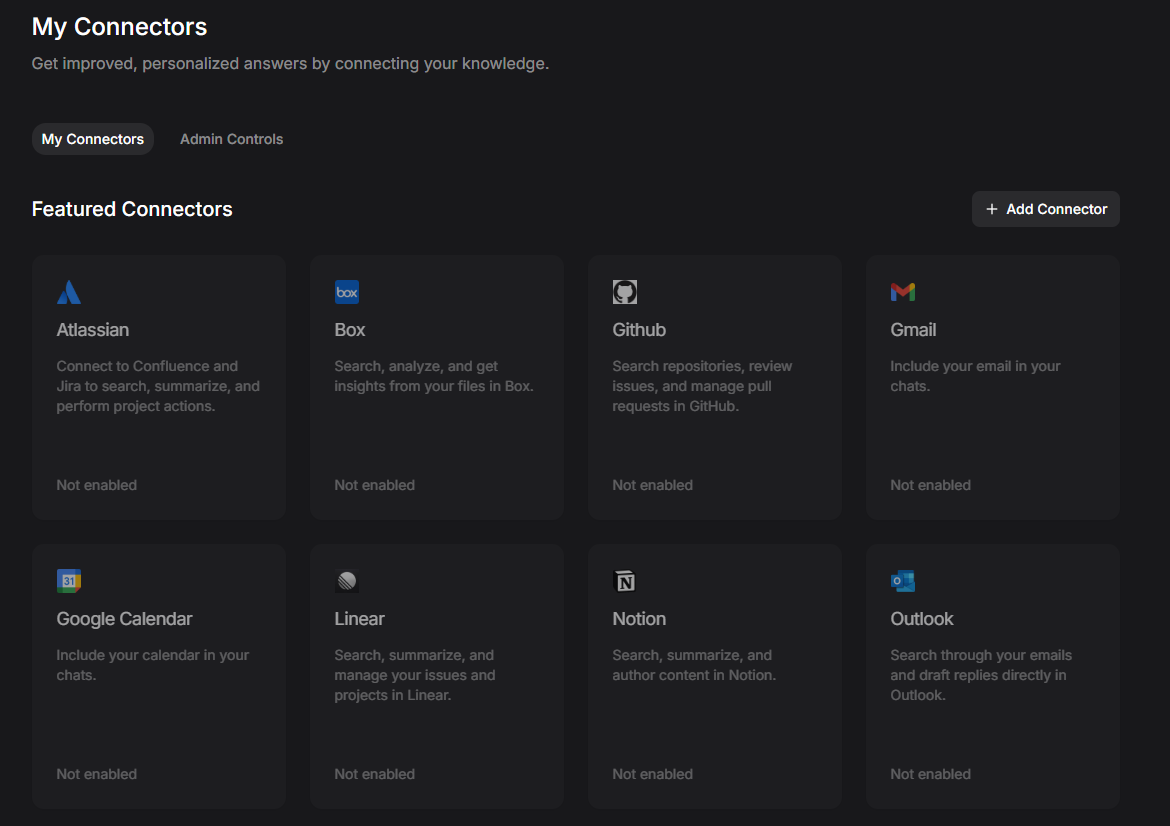Open the Google Calendar connector title
Screen dimensions: 1170x826
pyautogui.click(x=125, y=619)
